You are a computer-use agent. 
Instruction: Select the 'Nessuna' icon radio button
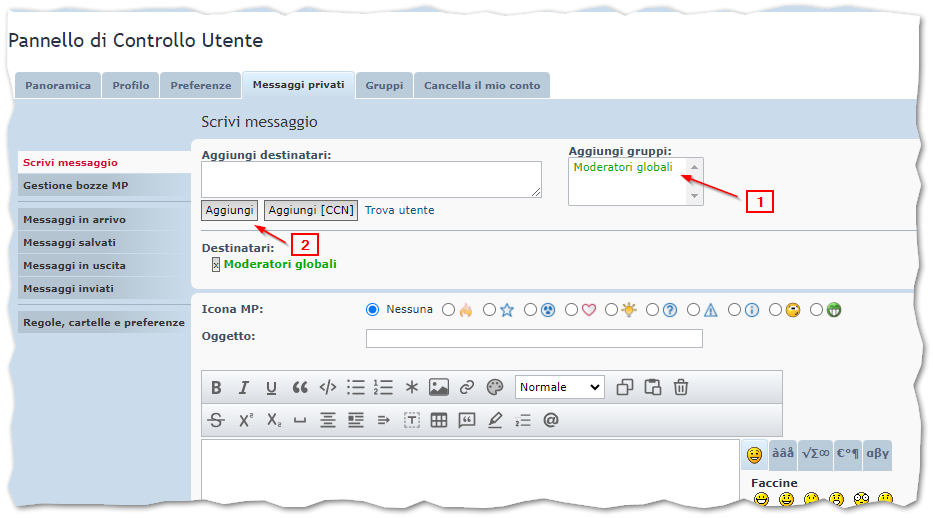coord(374,310)
